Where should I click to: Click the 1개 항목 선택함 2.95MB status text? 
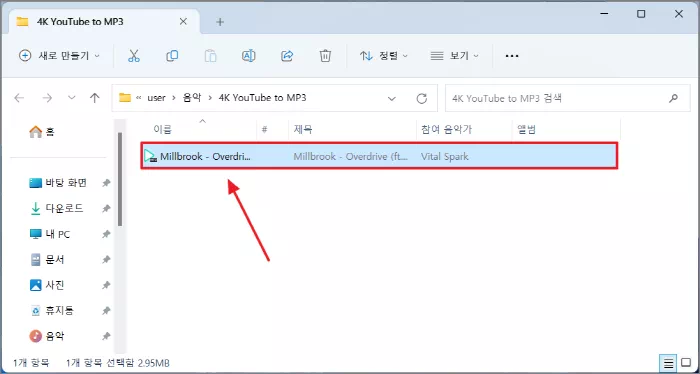click(x=118, y=363)
